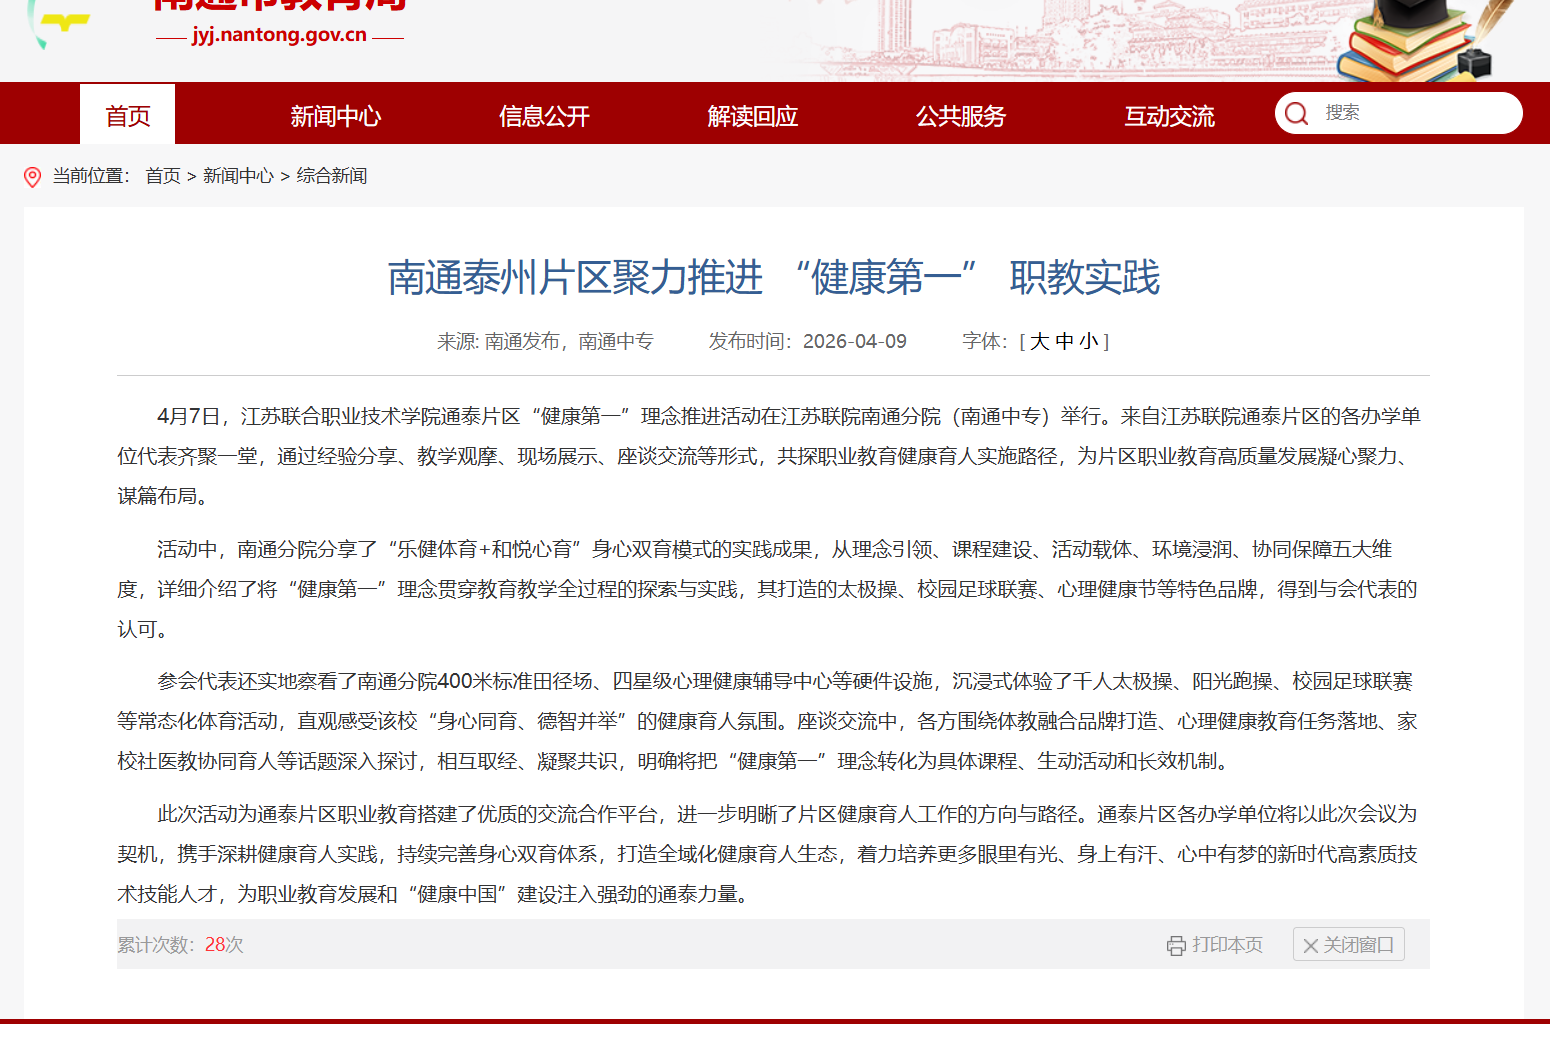Viewport: 1550px width, 1044px height.
Task: Open the 首页 navigation tab
Action: click(128, 115)
